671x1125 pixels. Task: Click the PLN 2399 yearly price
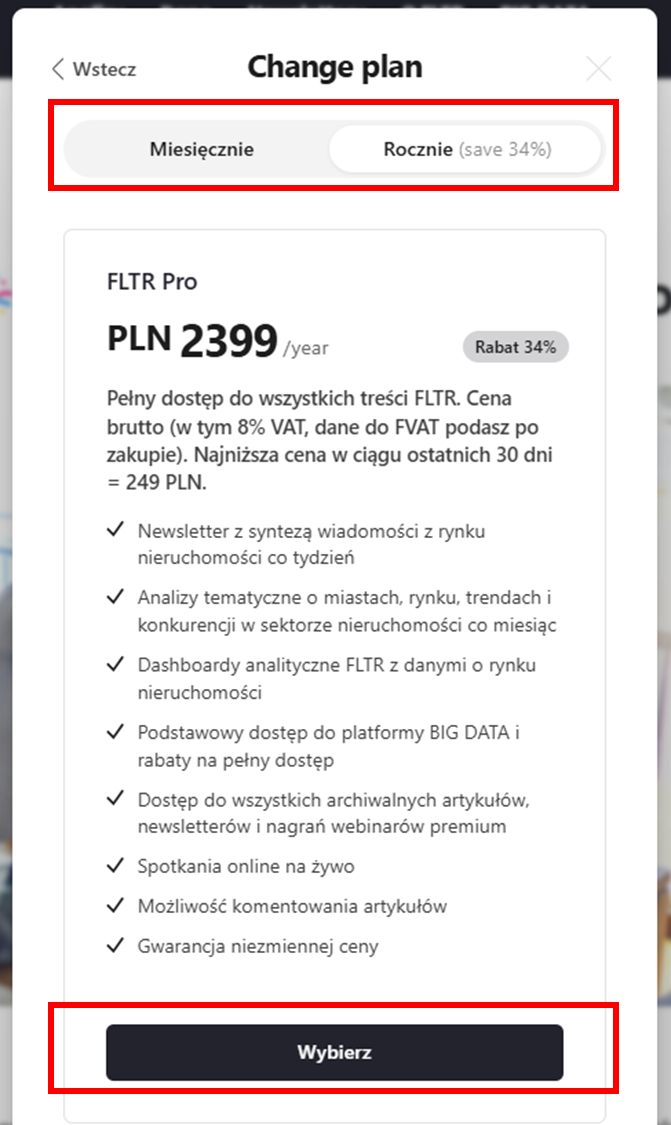click(x=218, y=342)
